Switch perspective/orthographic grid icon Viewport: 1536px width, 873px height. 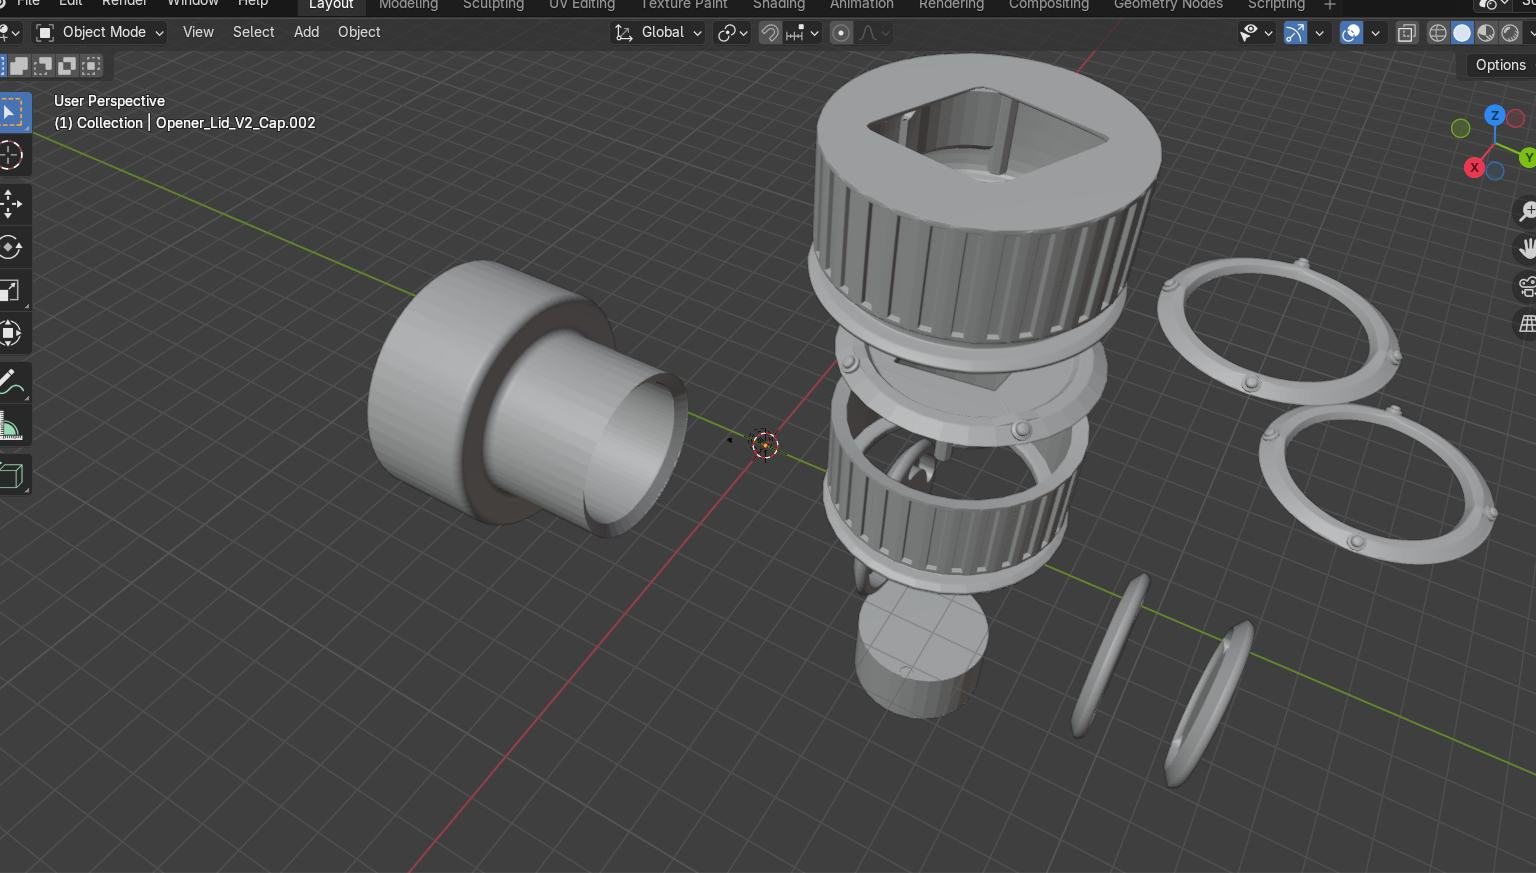coord(1527,324)
